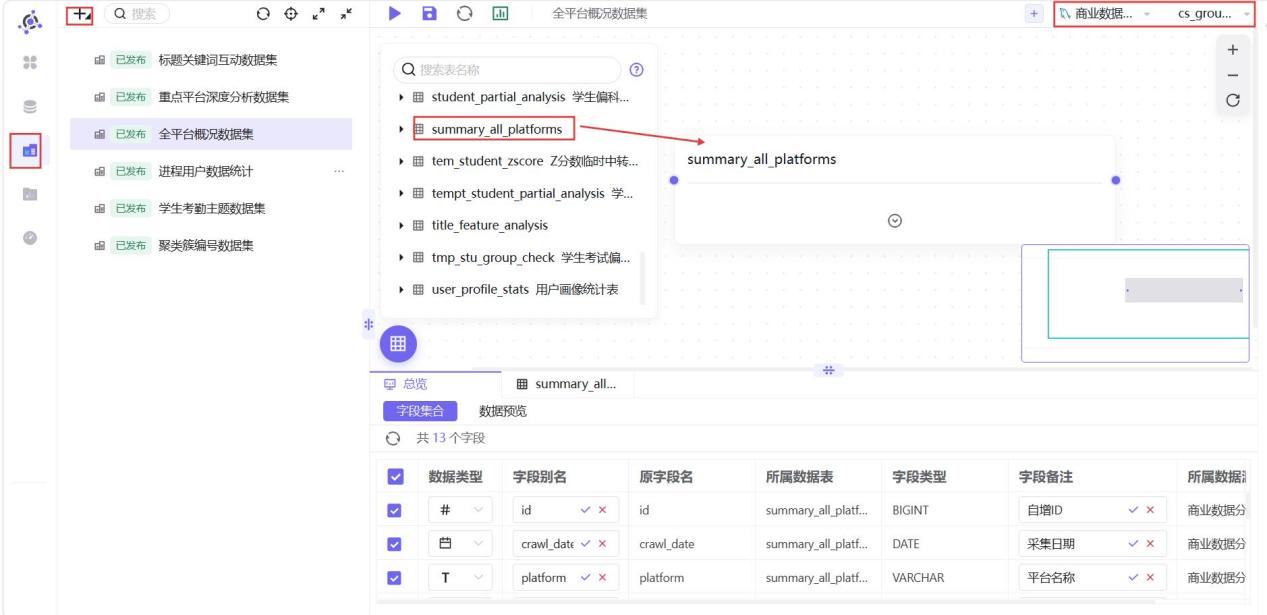This screenshot has height=615, width=1267.
Task: Open the cs_grou... schema dropdown
Action: 1212,14
